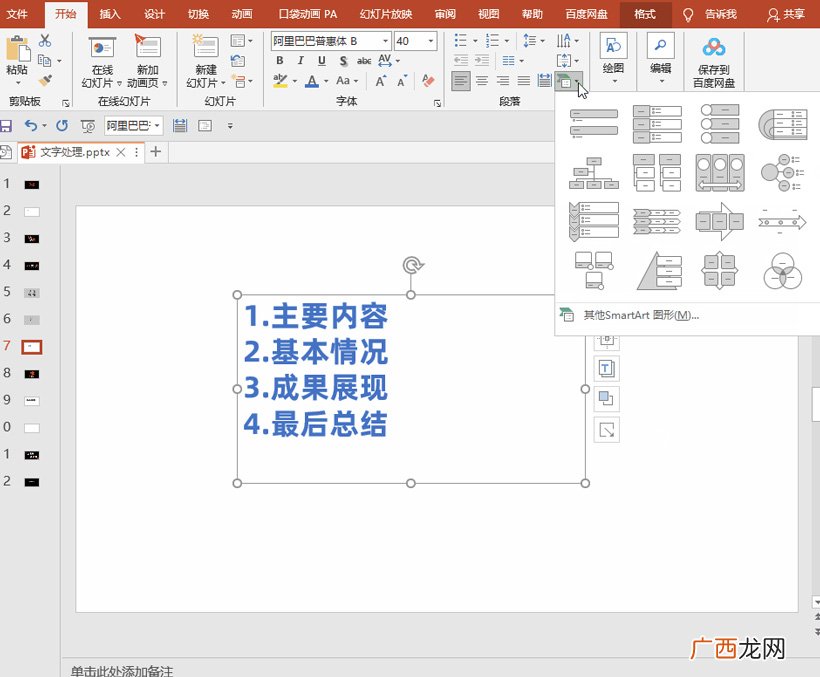Viewport: 820px width, 677px height.
Task: Click the Shadow text S icon
Action: (343, 61)
